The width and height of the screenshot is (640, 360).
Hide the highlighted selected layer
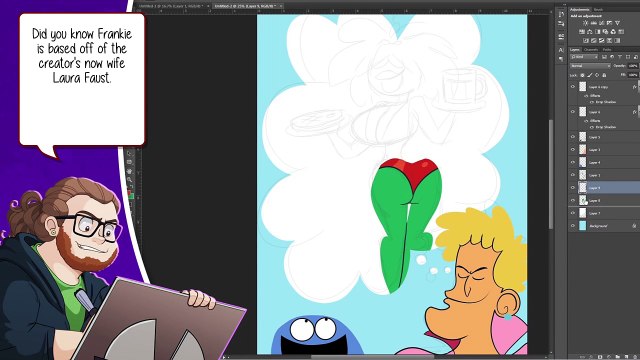coord(573,187)
